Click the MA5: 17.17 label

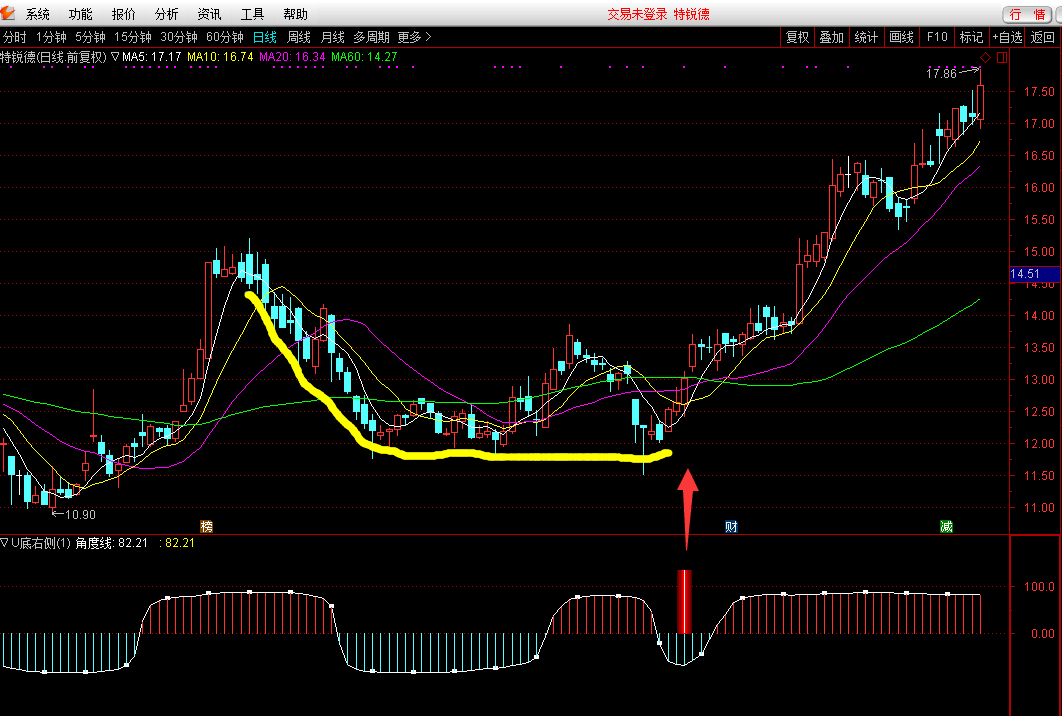point(152,57)
